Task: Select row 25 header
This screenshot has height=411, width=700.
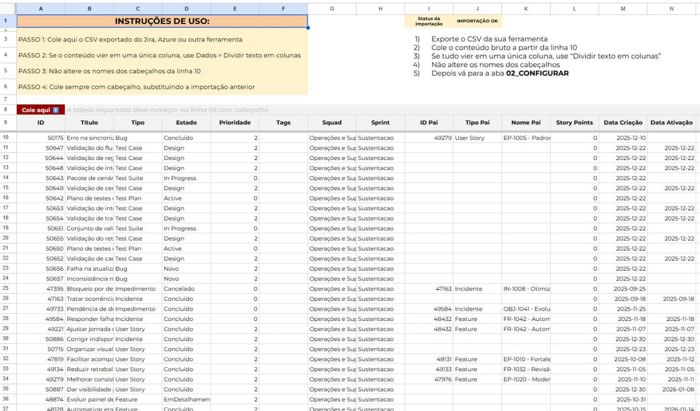Action: [x=7, y=288]
